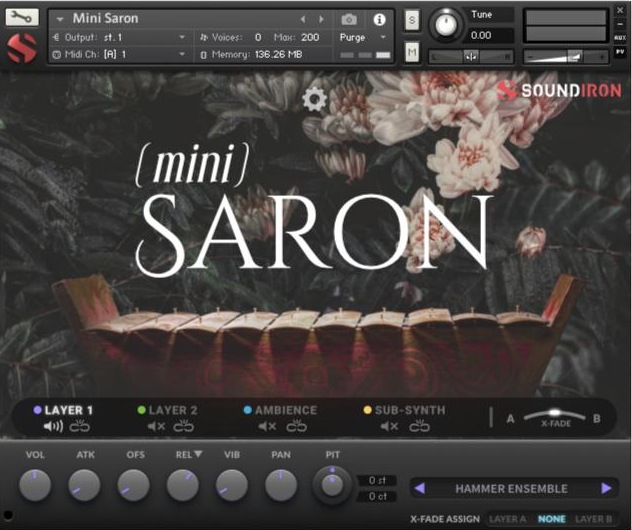Select the Ambience layer tab
Screen dimensions: 632x530
[x=285, y=410]
